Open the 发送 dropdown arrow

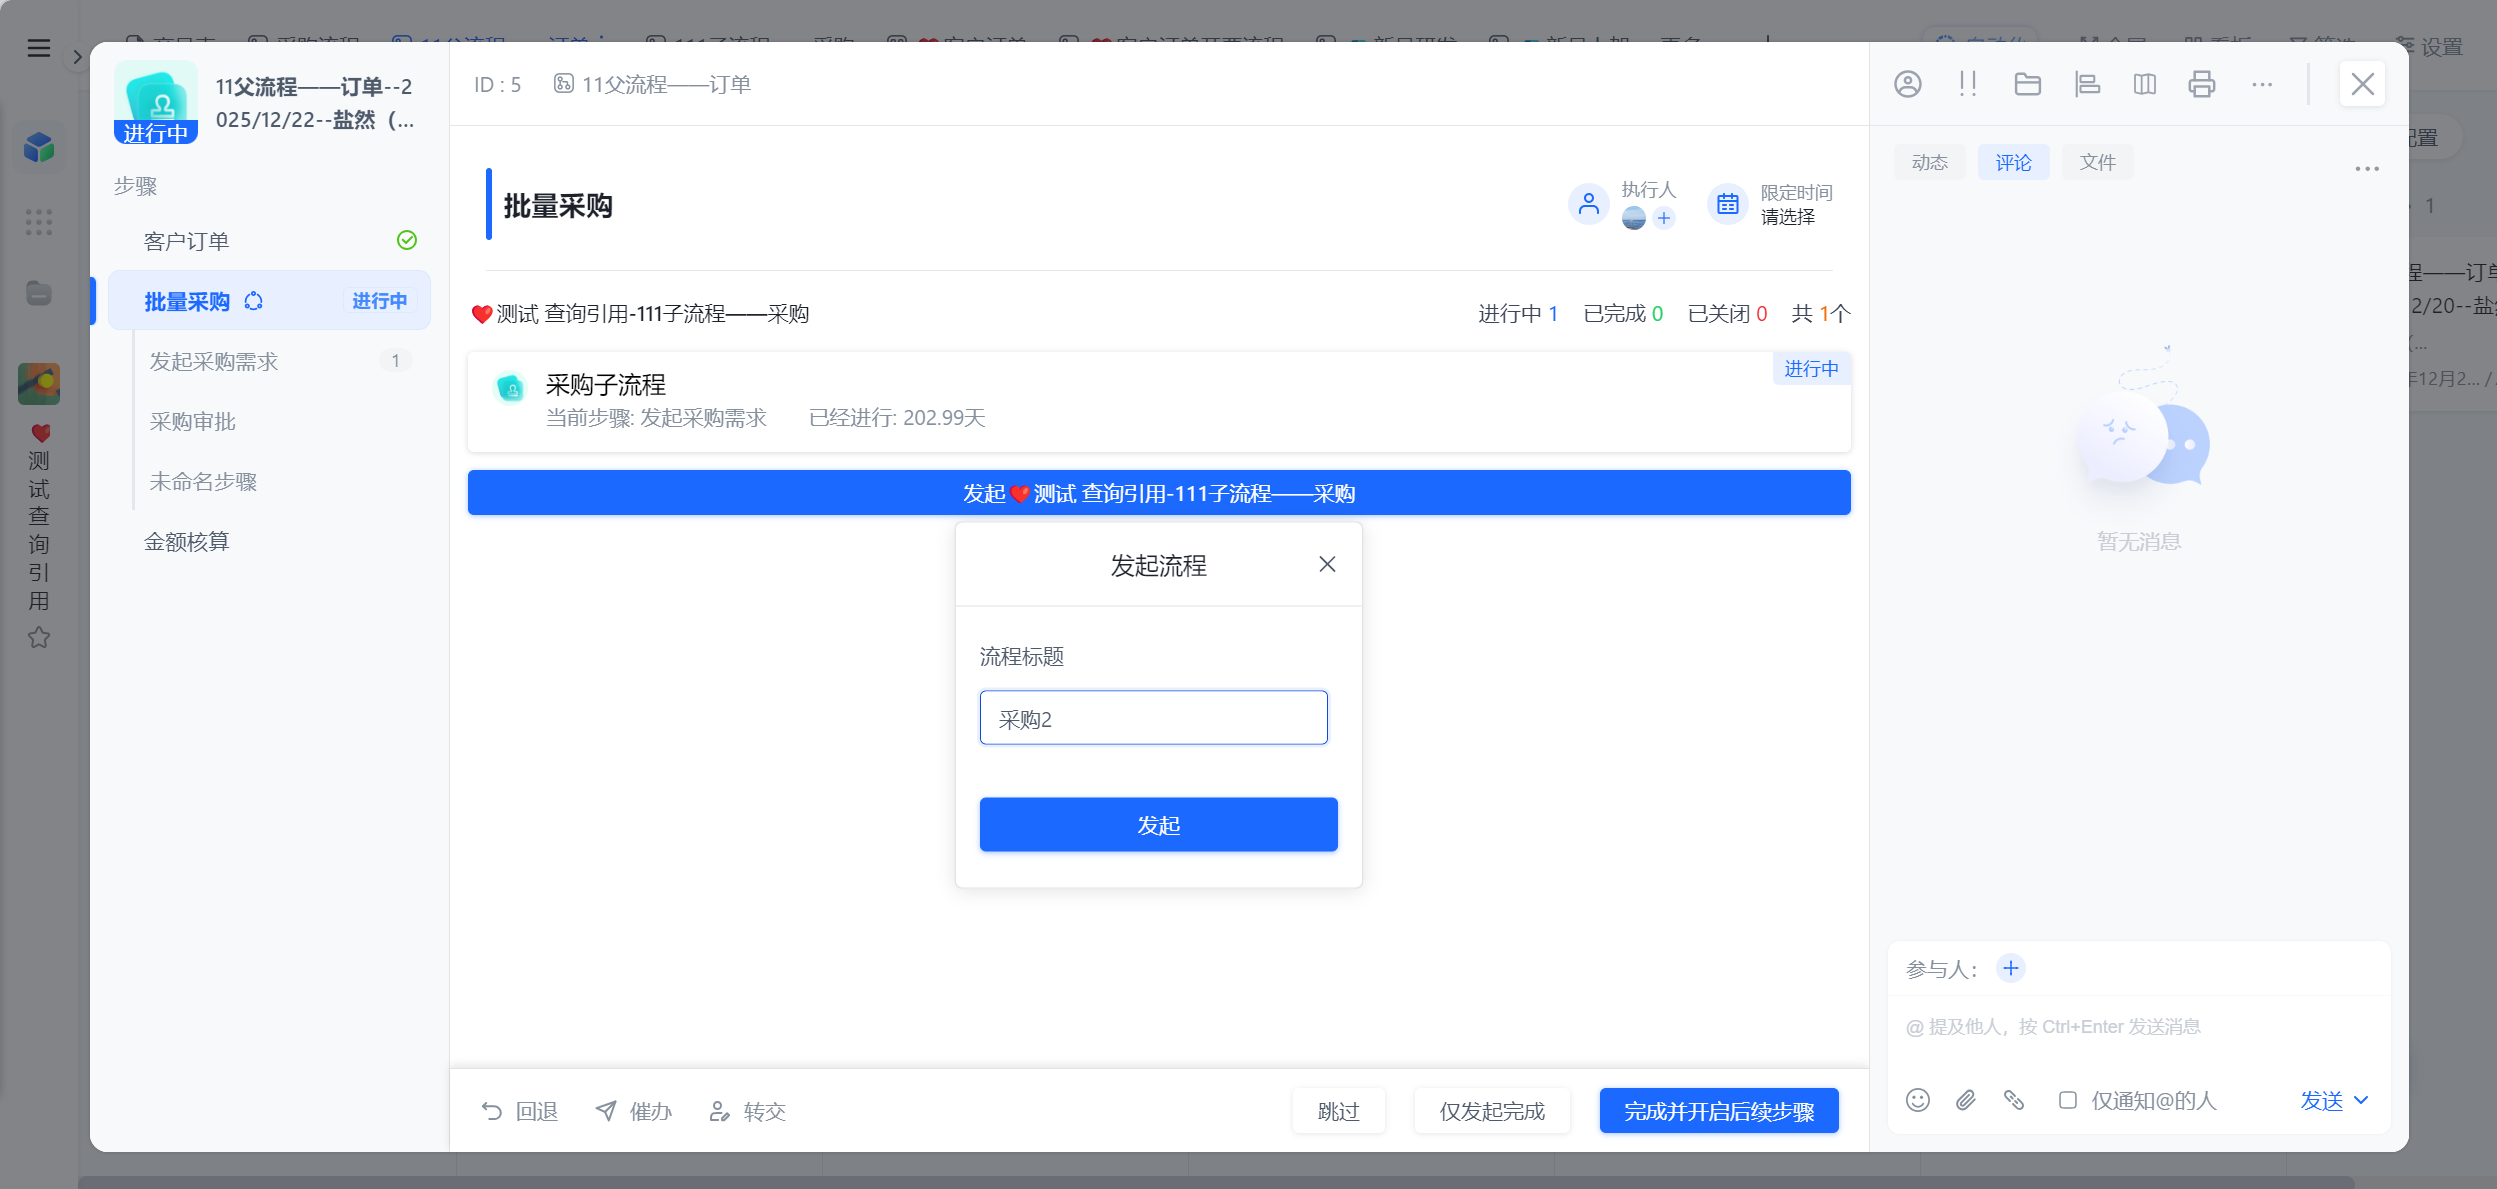[2362, 1100]
